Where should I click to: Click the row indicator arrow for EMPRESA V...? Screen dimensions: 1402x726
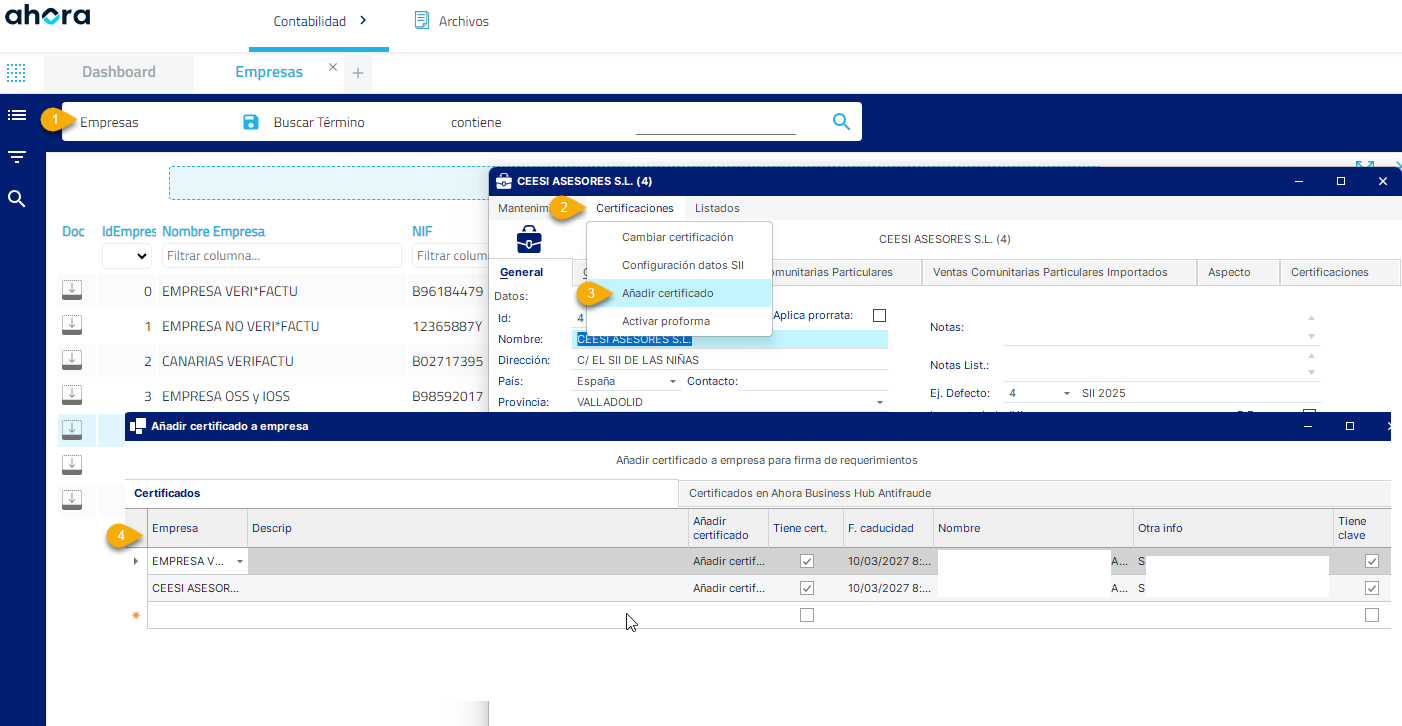136,561
